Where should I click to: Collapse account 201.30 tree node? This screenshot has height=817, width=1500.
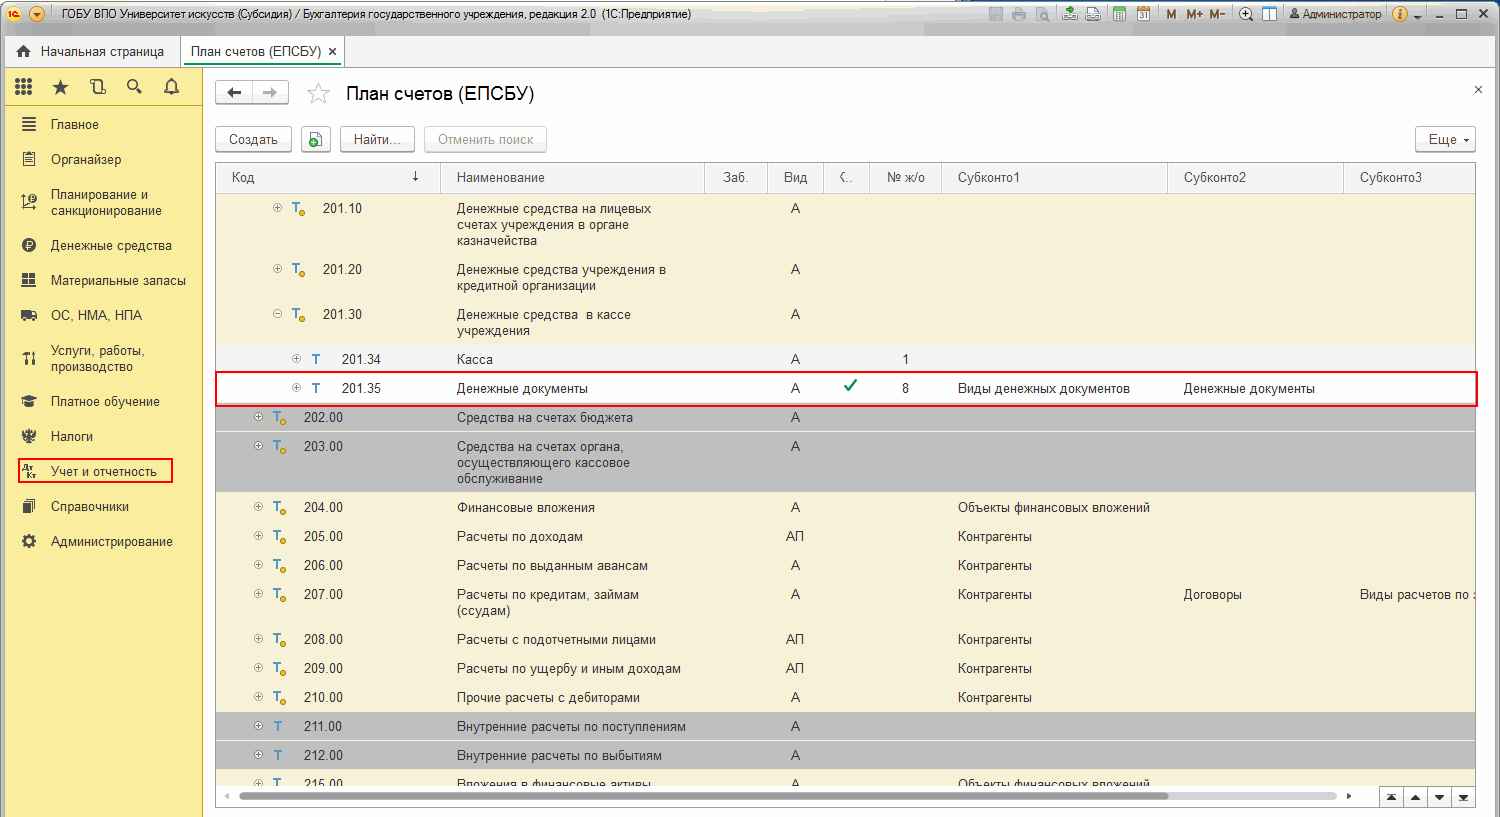coord(278,314)
